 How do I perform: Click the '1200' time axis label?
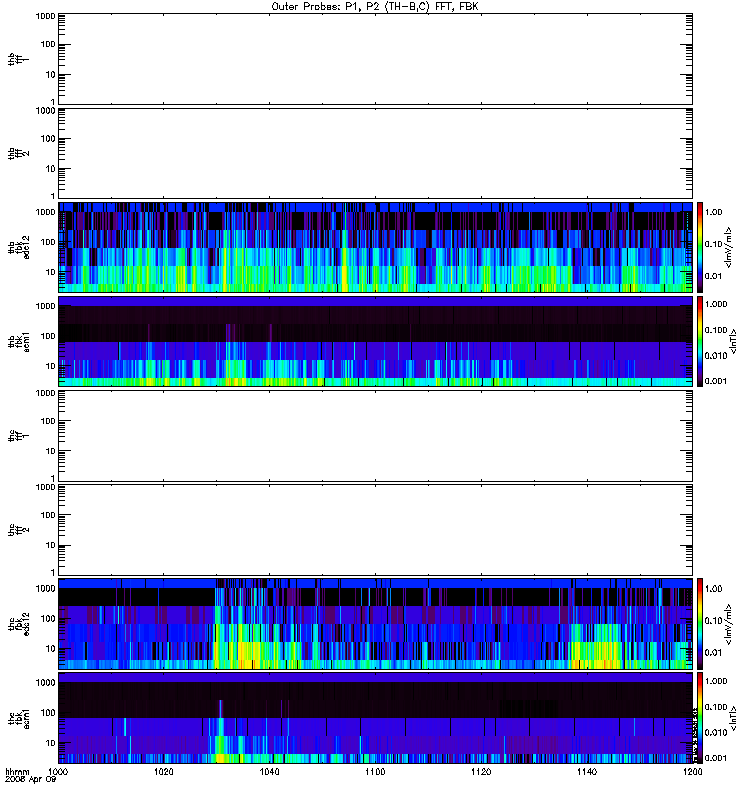692,771
